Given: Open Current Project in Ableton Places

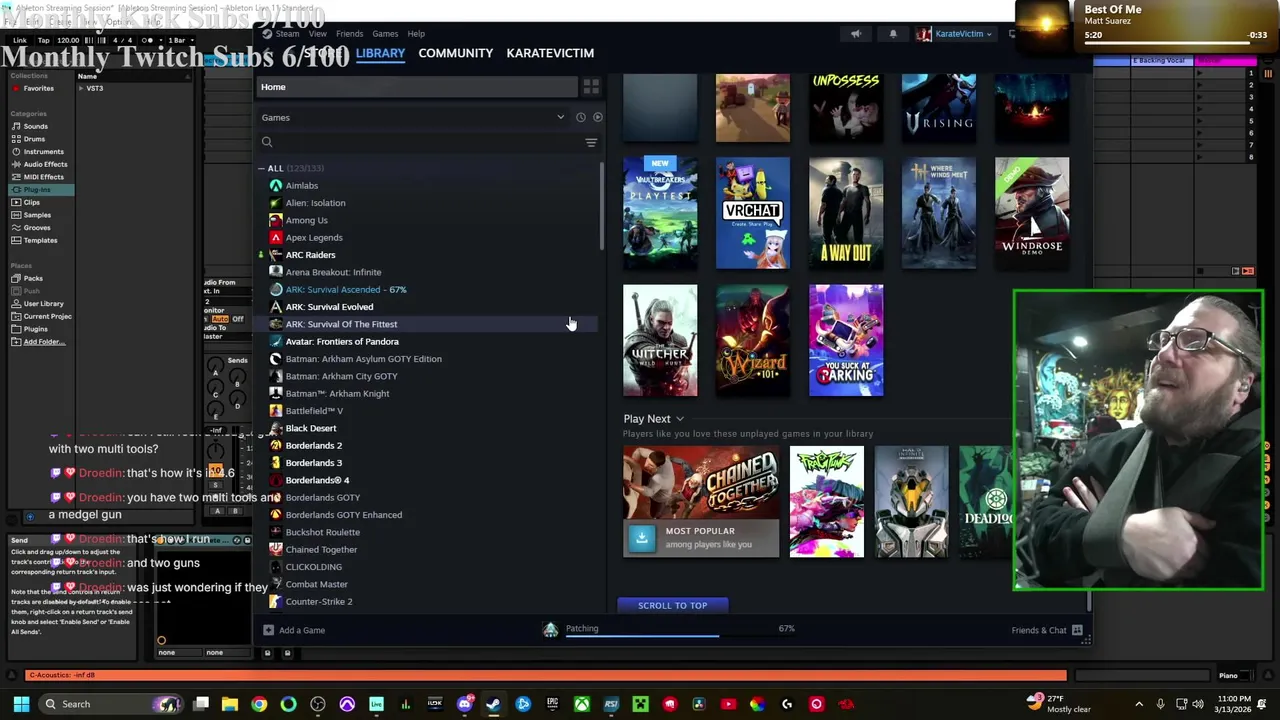Looking at the screenshot, I should tap(47, 316).
